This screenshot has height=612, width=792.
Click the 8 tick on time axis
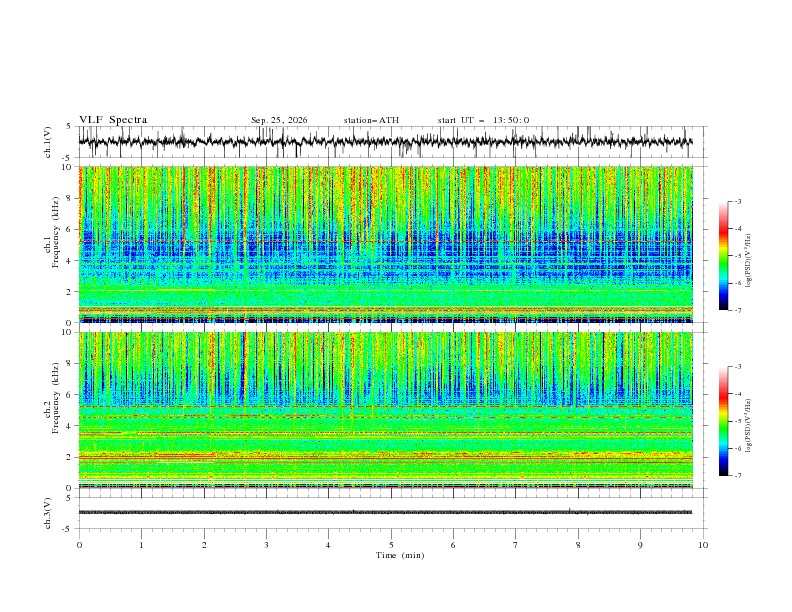(578, 545)
